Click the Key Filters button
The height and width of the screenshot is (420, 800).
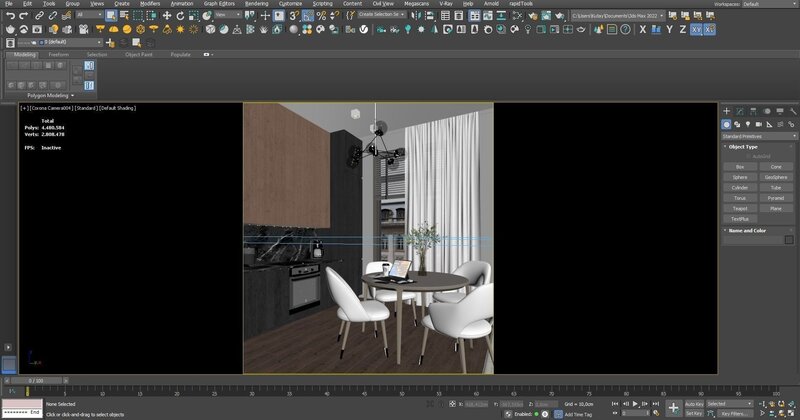(733, 412)
